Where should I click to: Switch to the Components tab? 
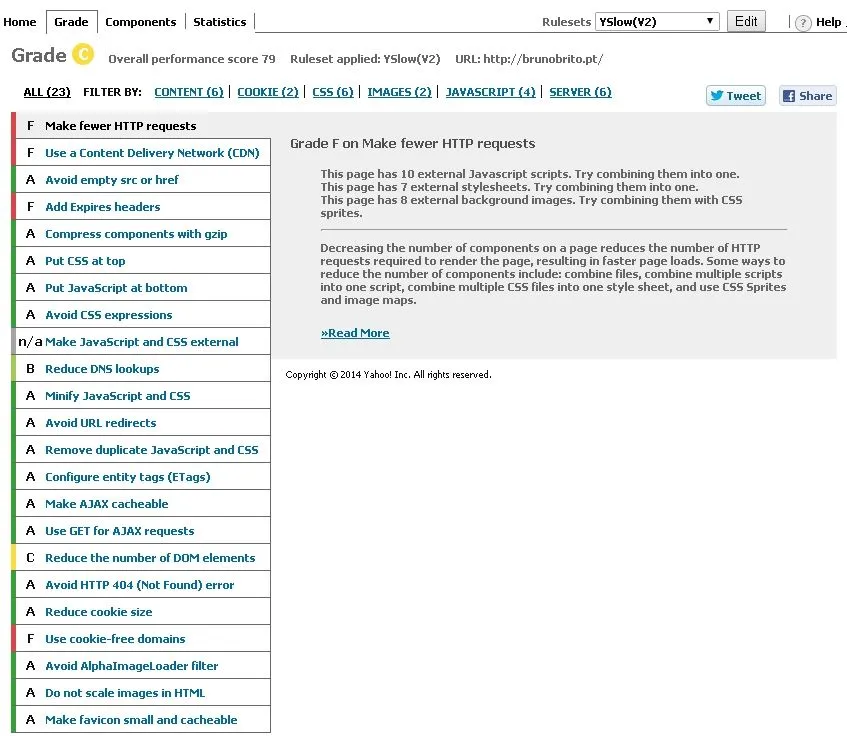[140, 22]
